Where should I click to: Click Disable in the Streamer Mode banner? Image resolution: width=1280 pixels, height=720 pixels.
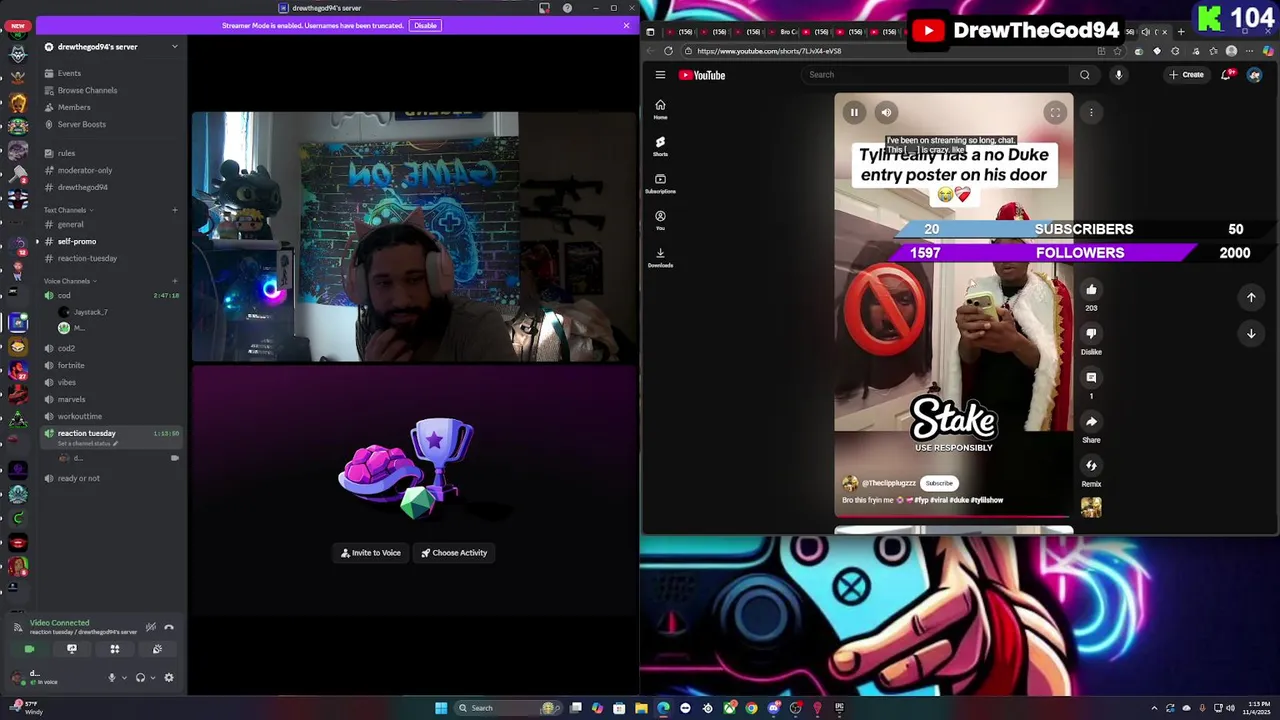point(425,25)
